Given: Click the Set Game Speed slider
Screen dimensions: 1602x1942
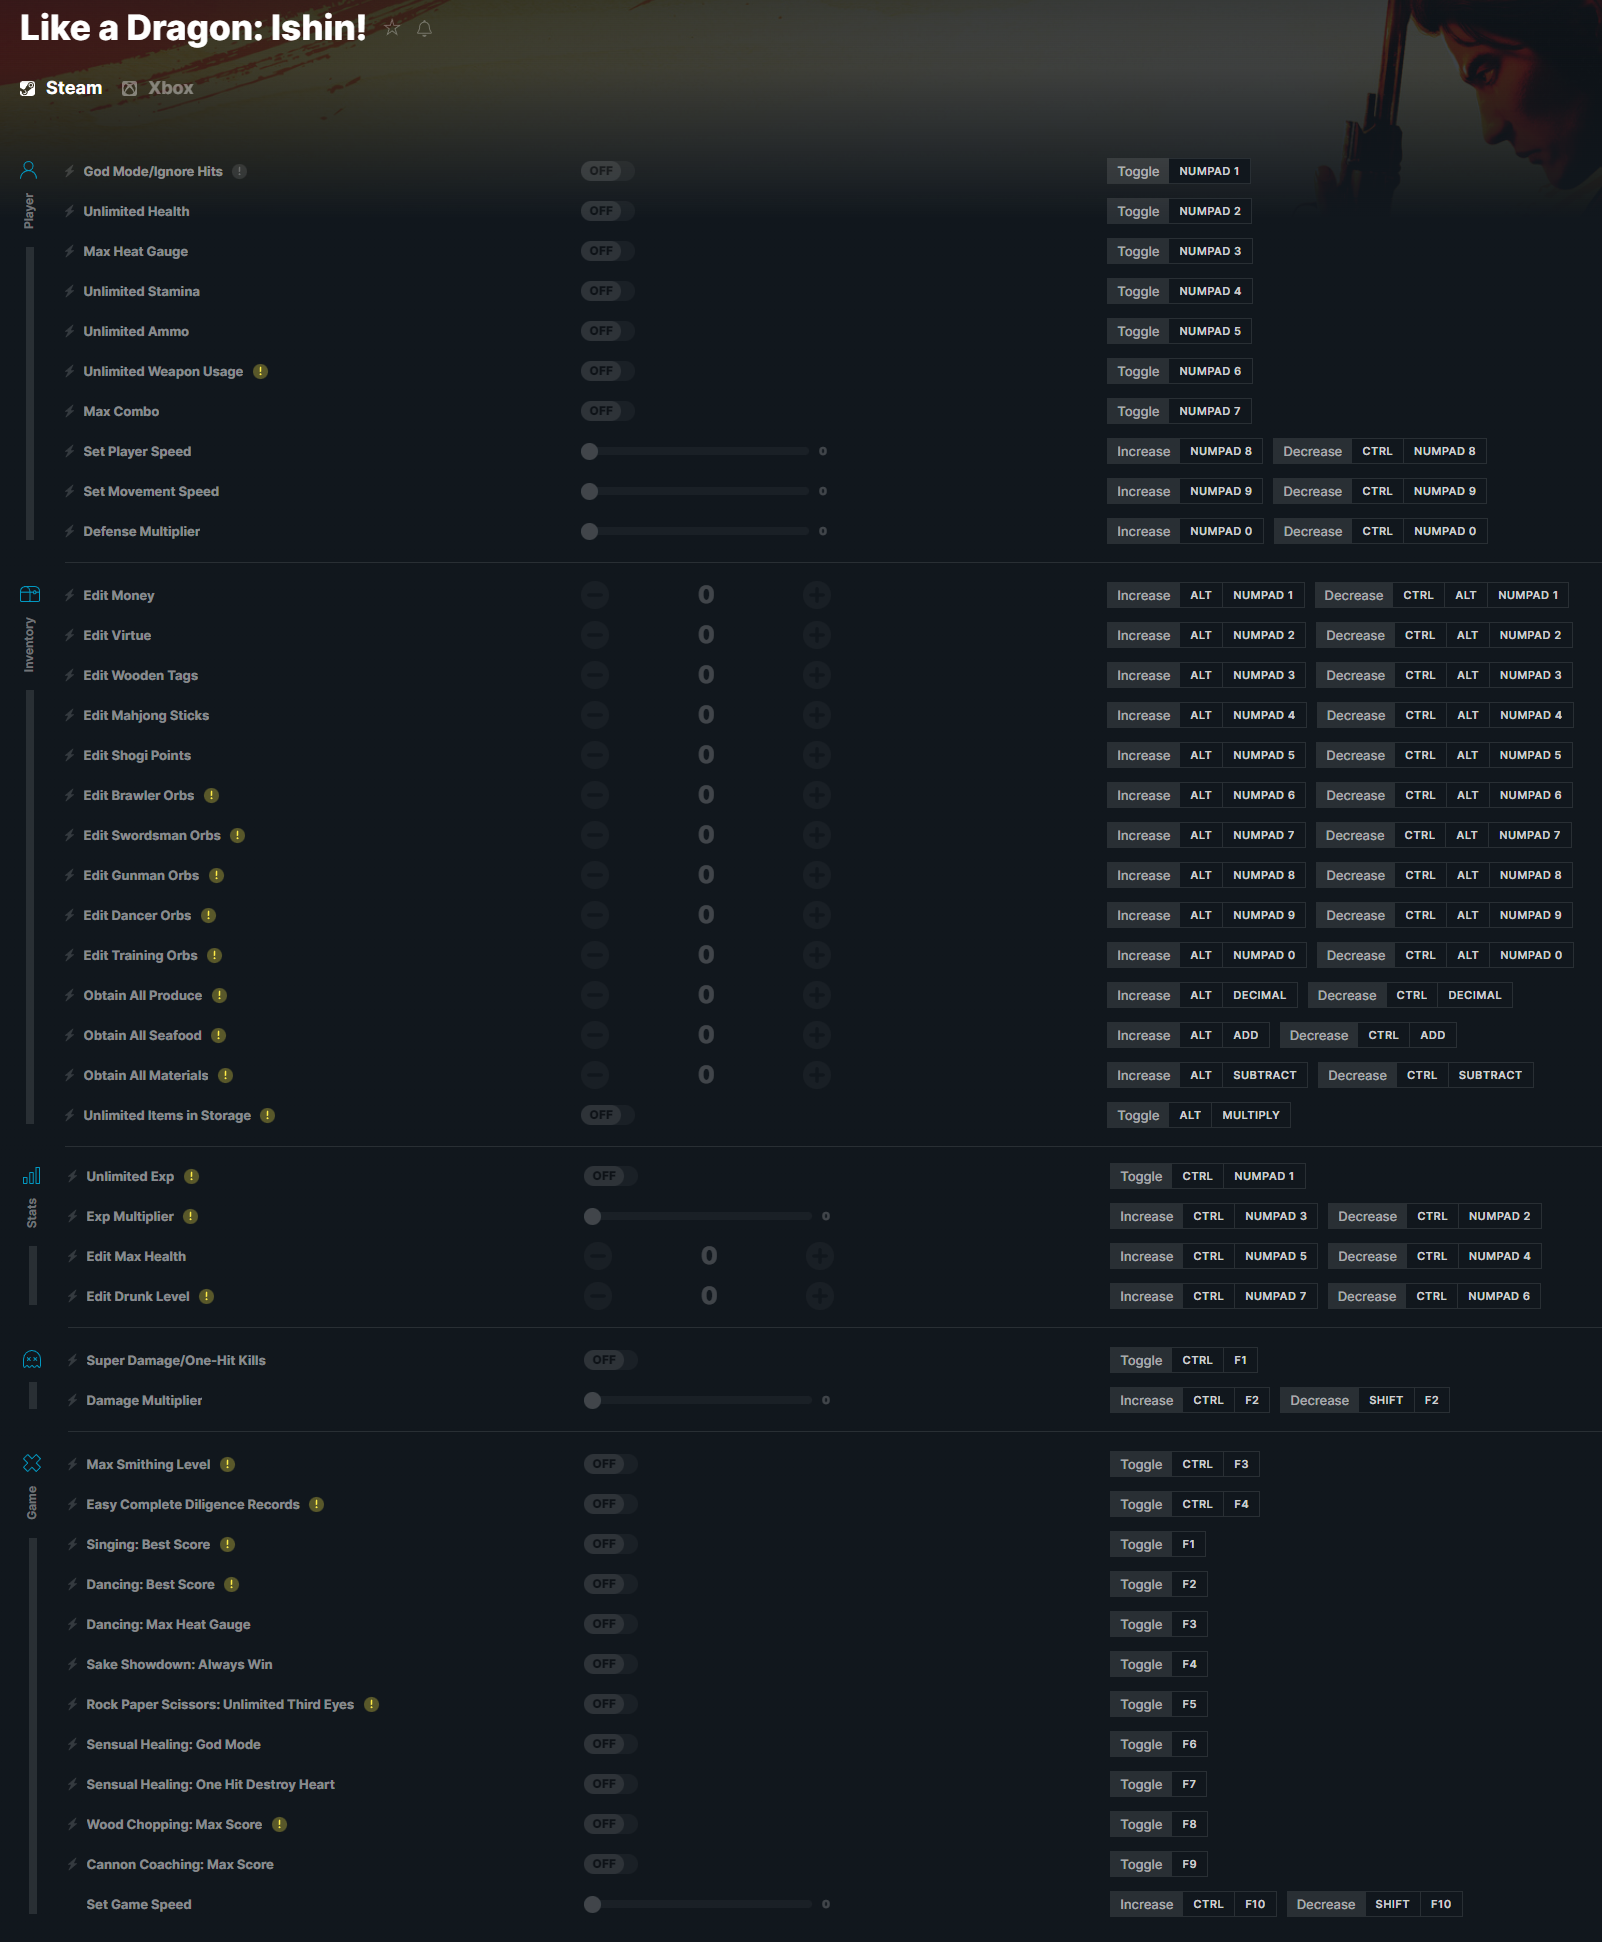Looking at the screenshot, I should point(699,1904).
